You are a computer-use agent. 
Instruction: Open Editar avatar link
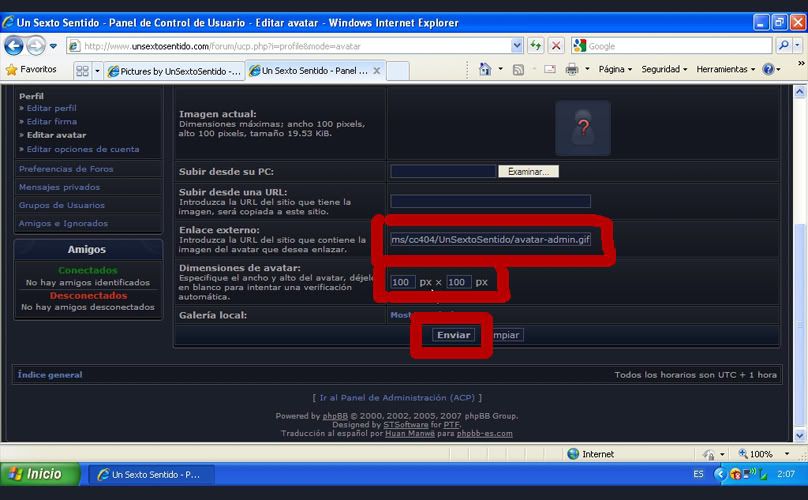[x=56, y=135]
